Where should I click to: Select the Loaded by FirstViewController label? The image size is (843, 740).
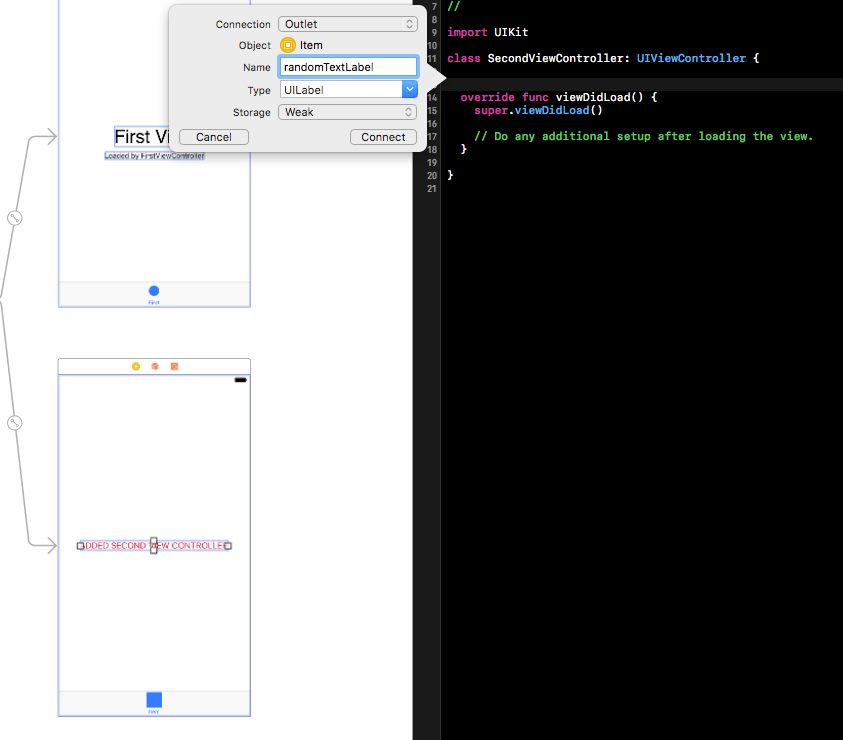click(154, 155)
